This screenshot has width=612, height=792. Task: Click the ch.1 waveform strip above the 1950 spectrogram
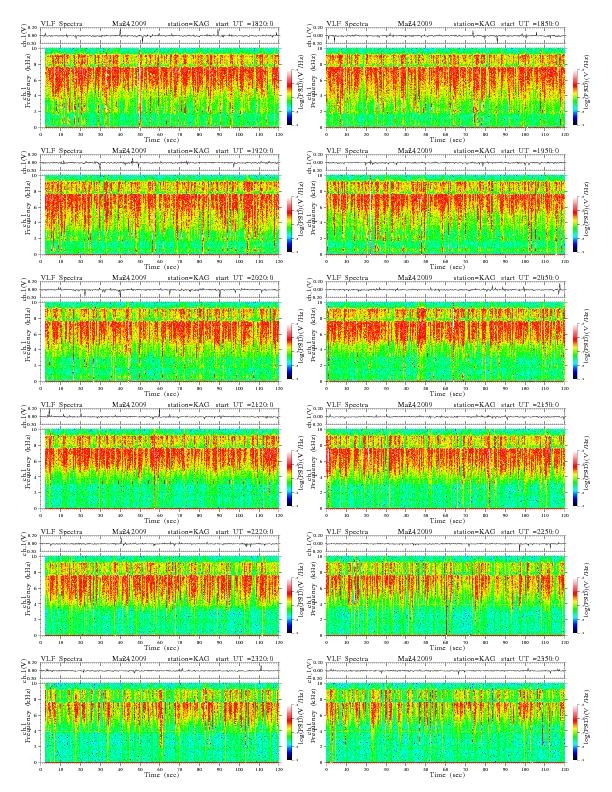(x=445, y=163)
